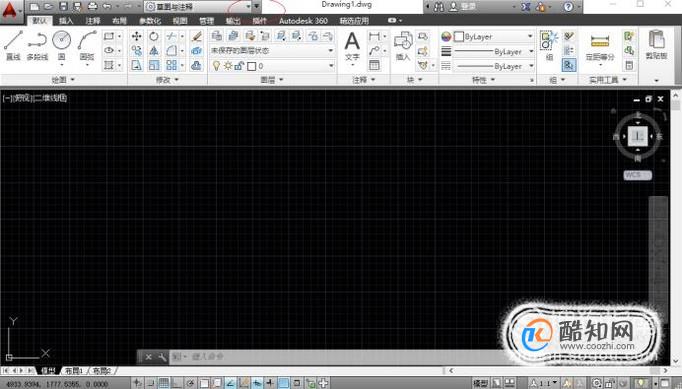The image size is (682, 389).
Task: Click the Stretch tool icon
Action: click(137, 65)
